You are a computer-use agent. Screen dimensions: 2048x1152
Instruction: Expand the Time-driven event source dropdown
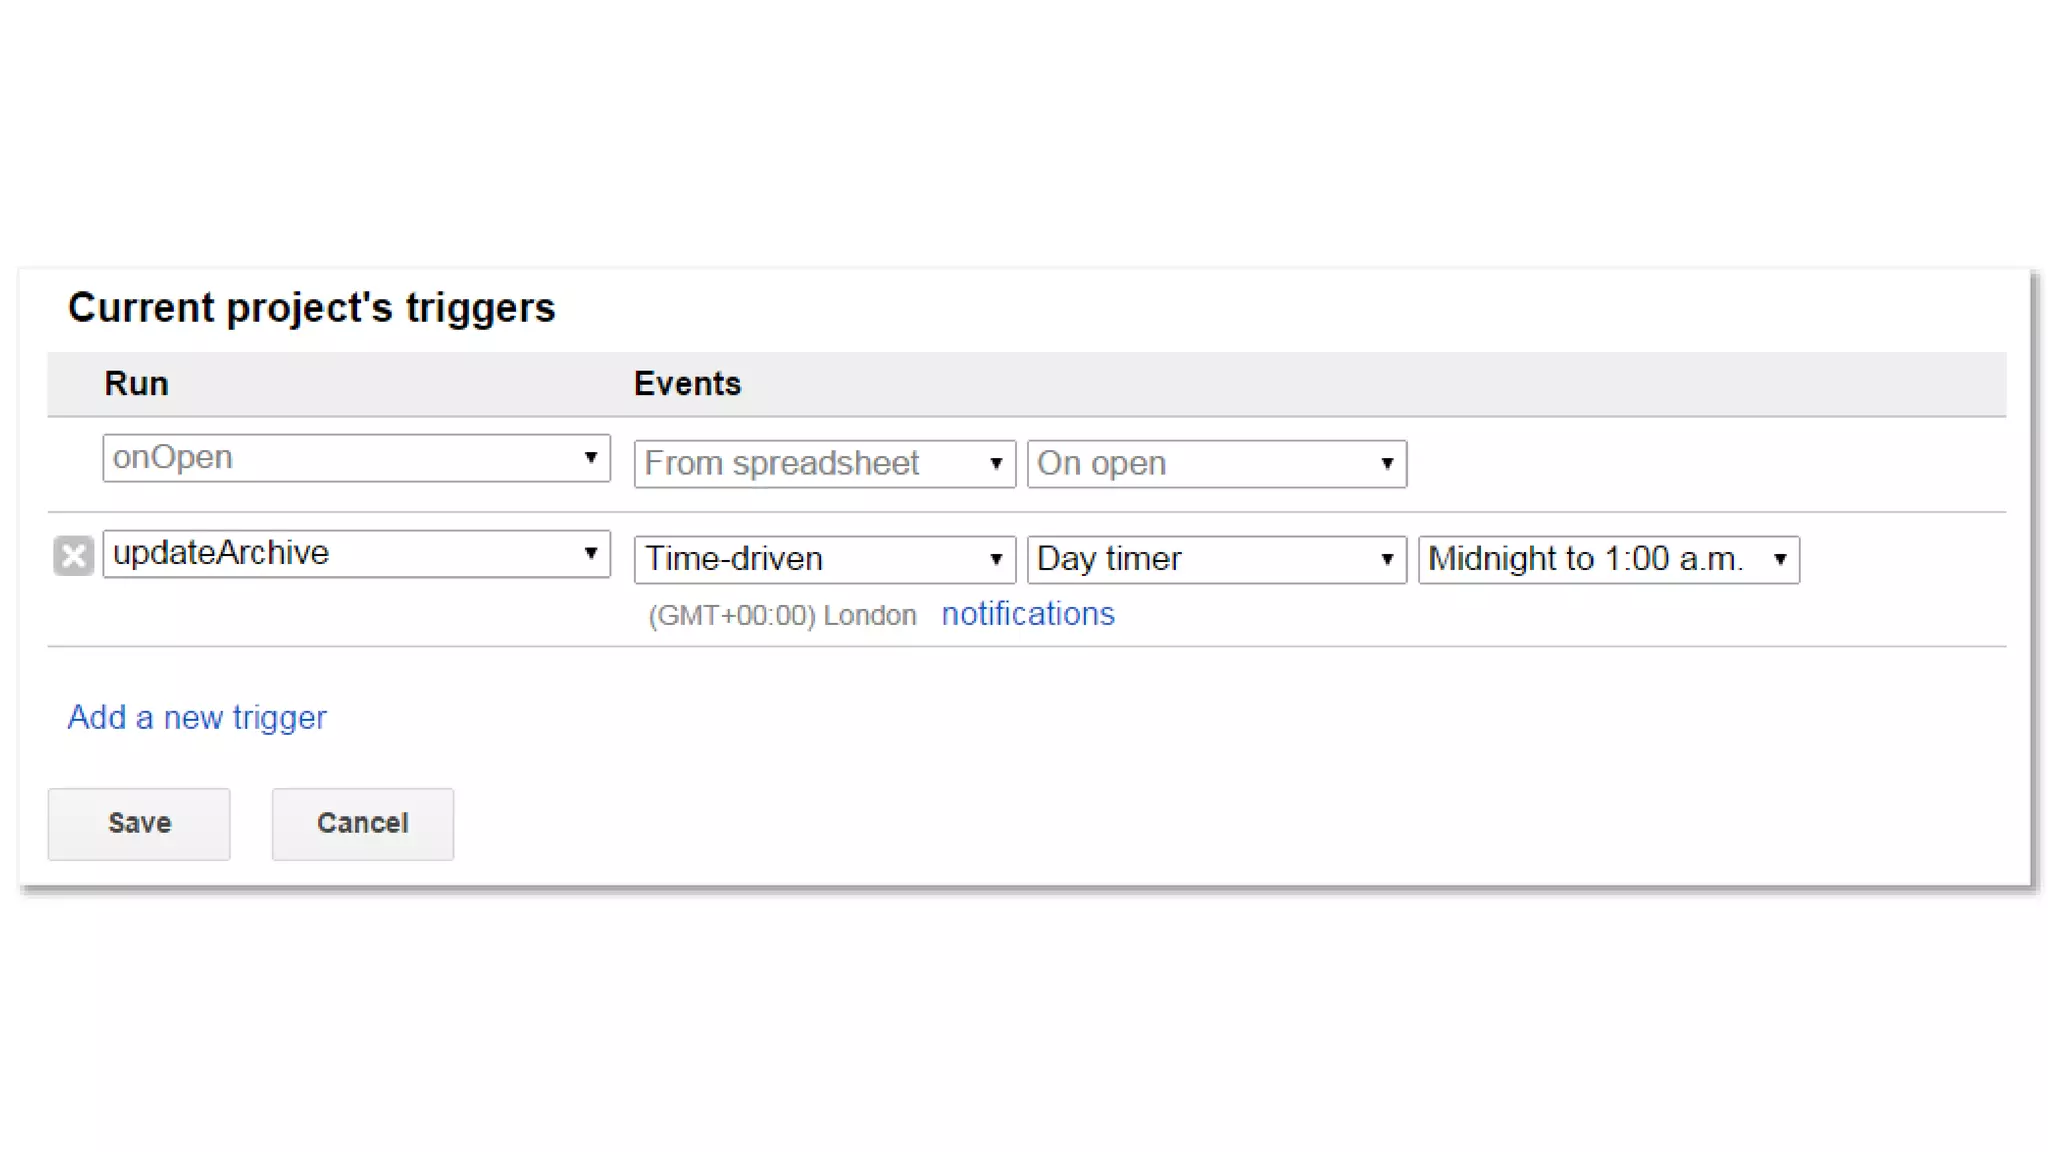pos(823,559)
